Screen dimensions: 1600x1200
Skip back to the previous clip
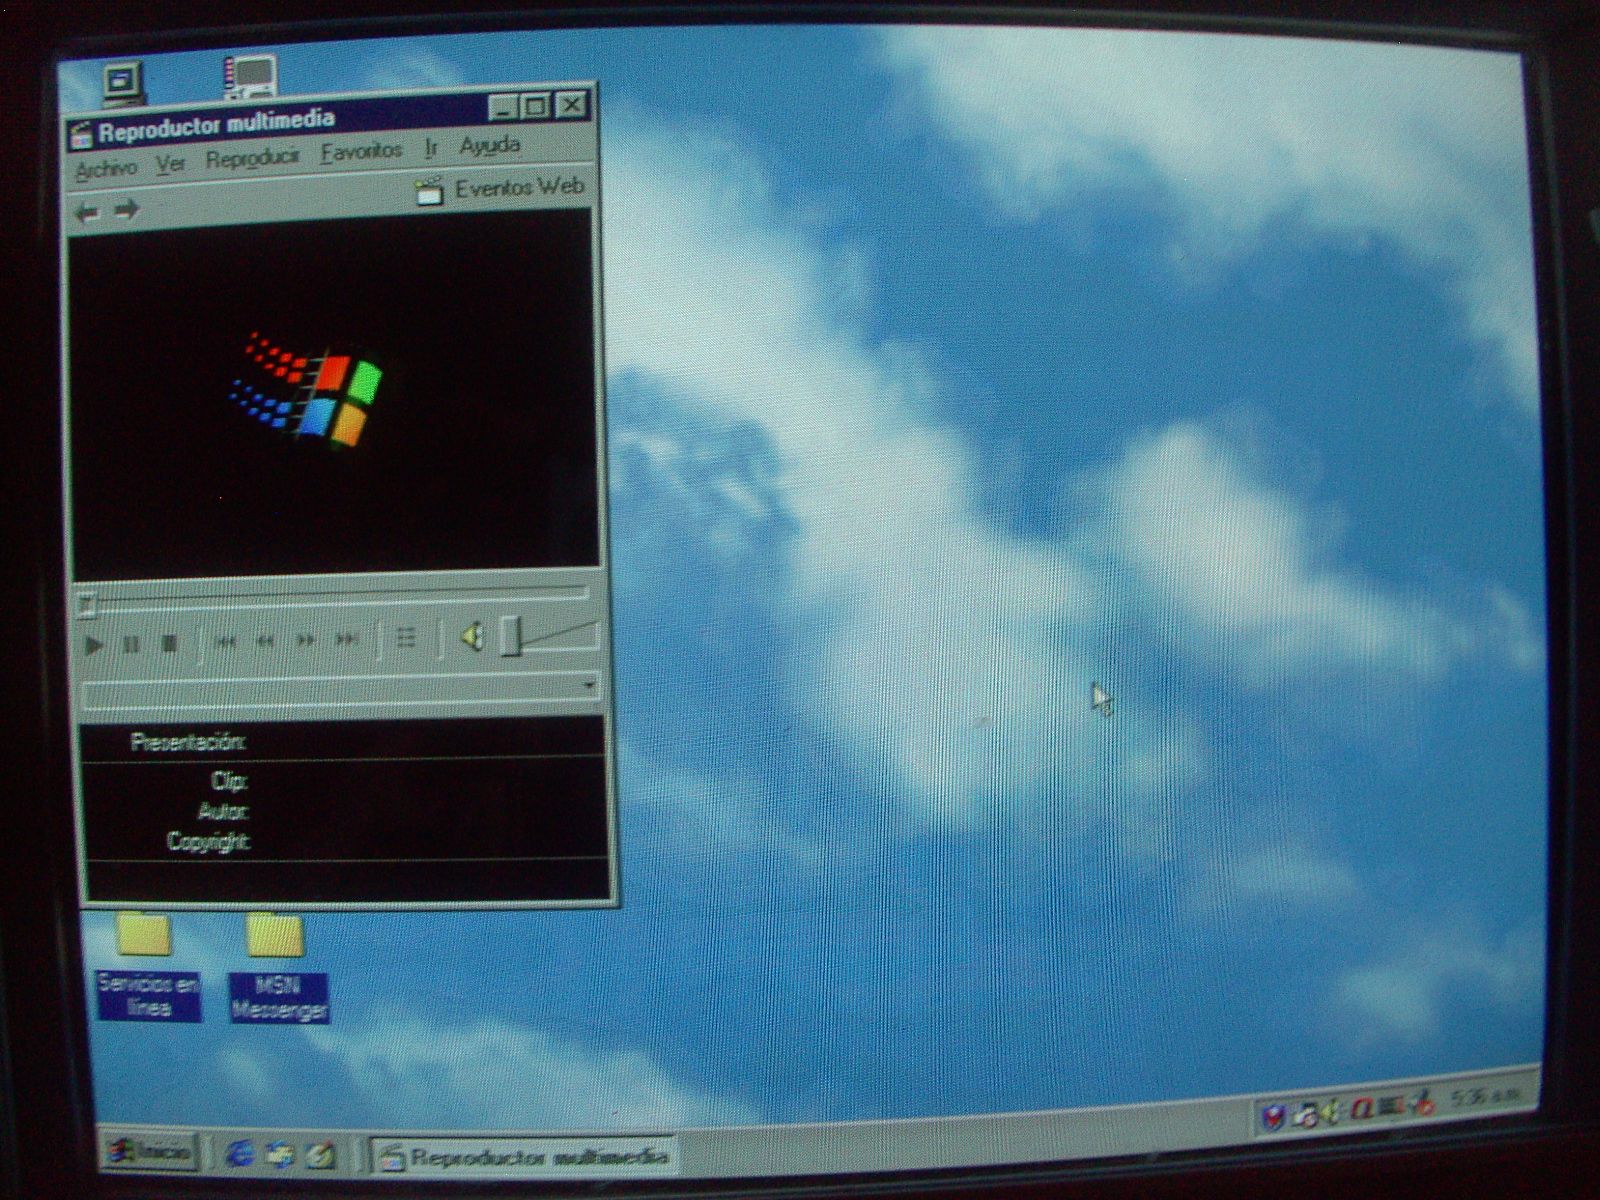click(227, 642)
